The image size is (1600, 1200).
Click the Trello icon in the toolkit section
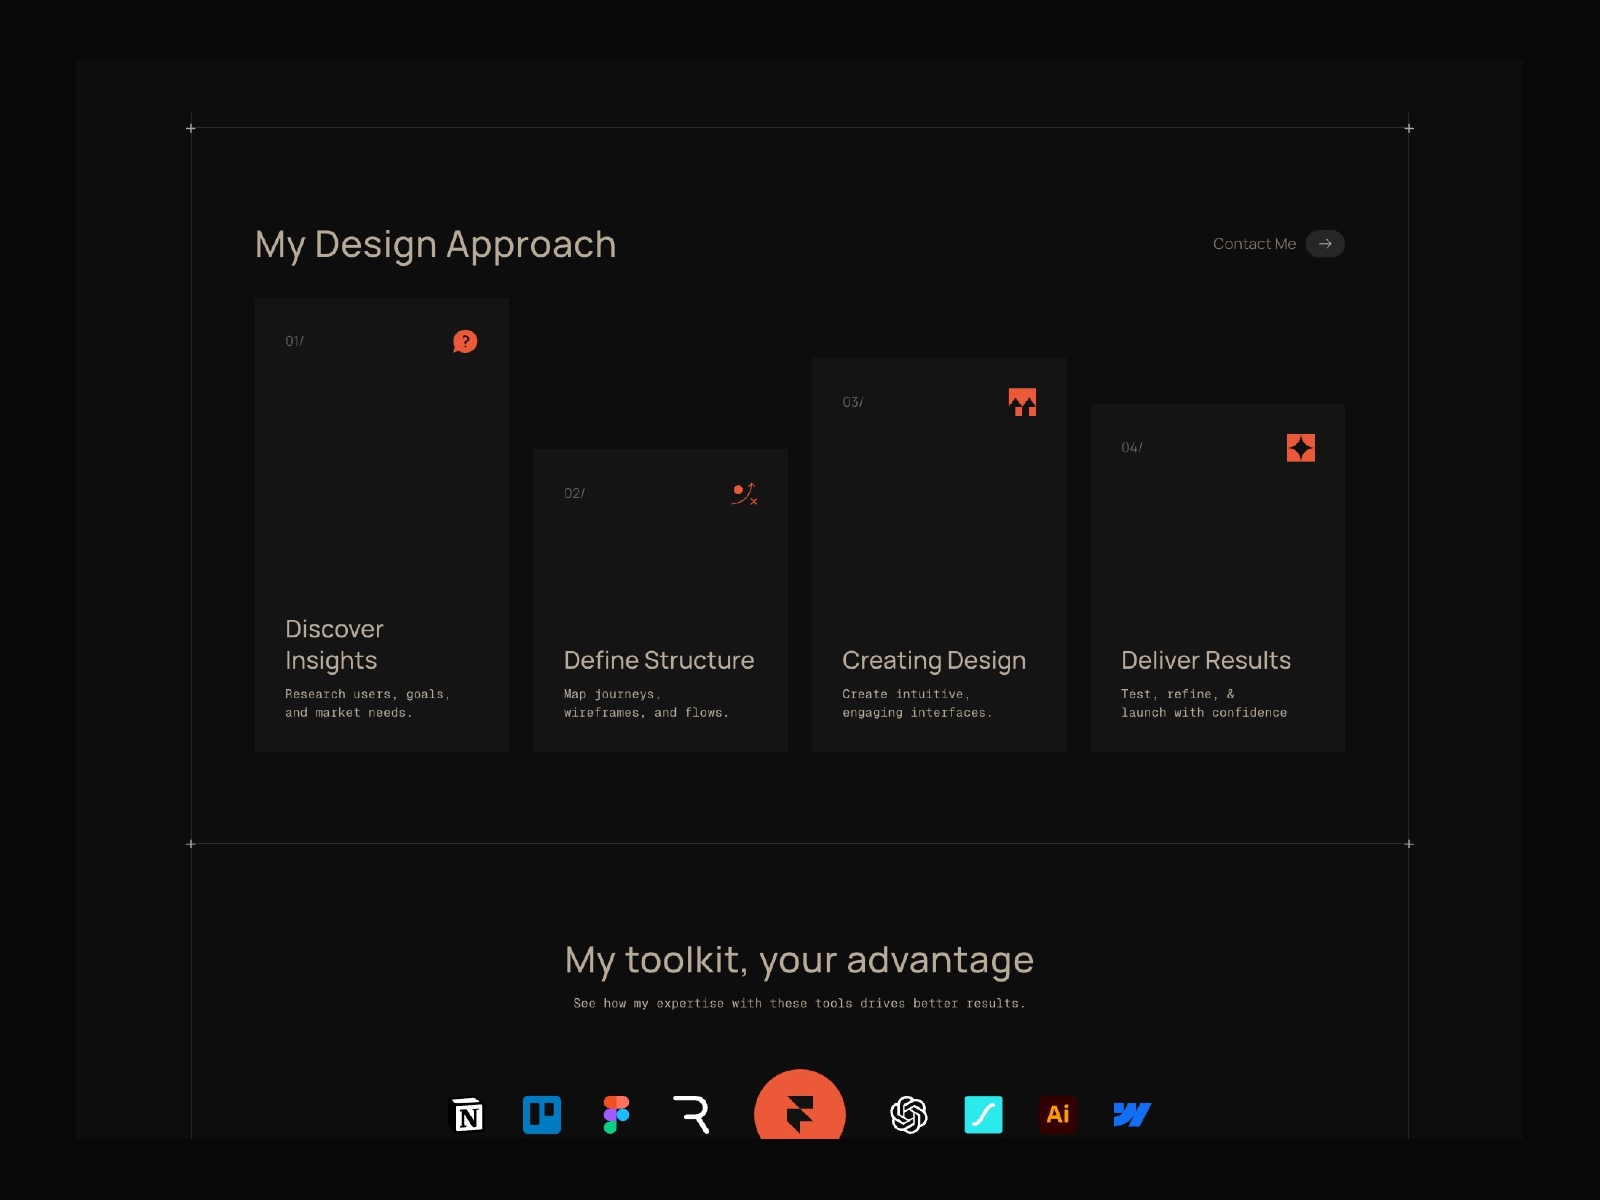click(x=541, y=1114)
